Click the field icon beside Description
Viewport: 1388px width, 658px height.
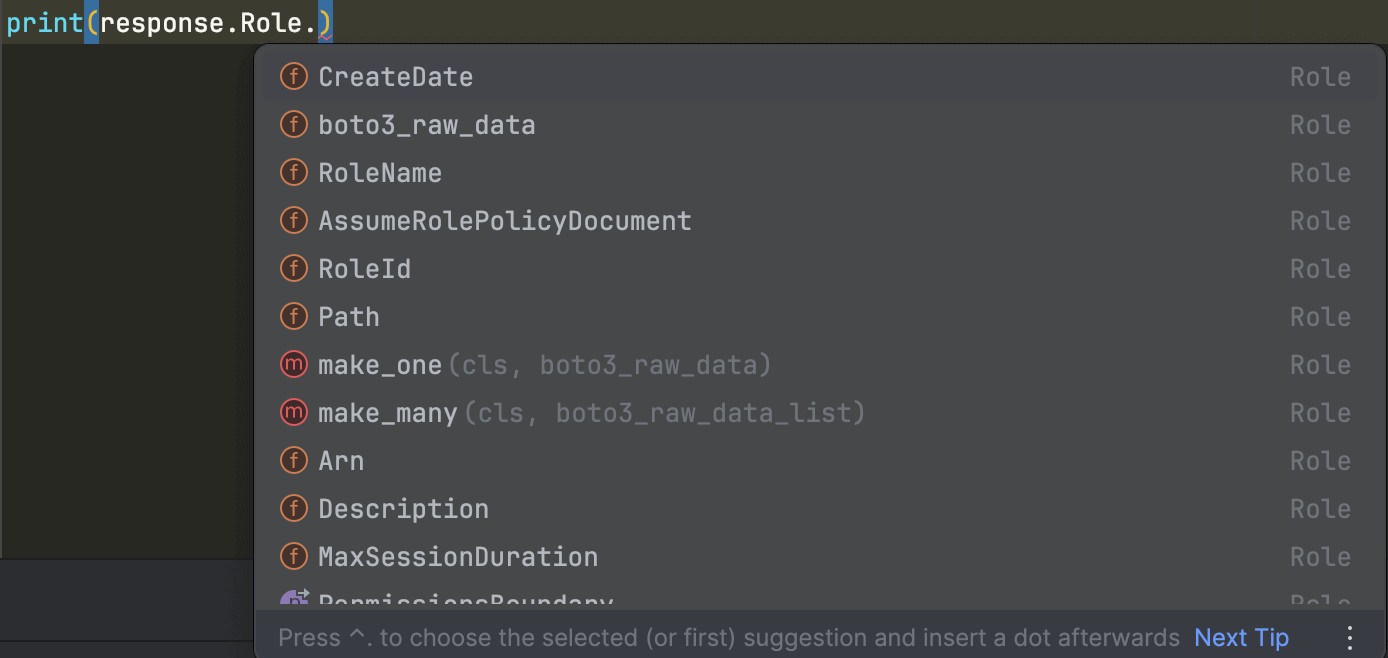click(293, 509)
